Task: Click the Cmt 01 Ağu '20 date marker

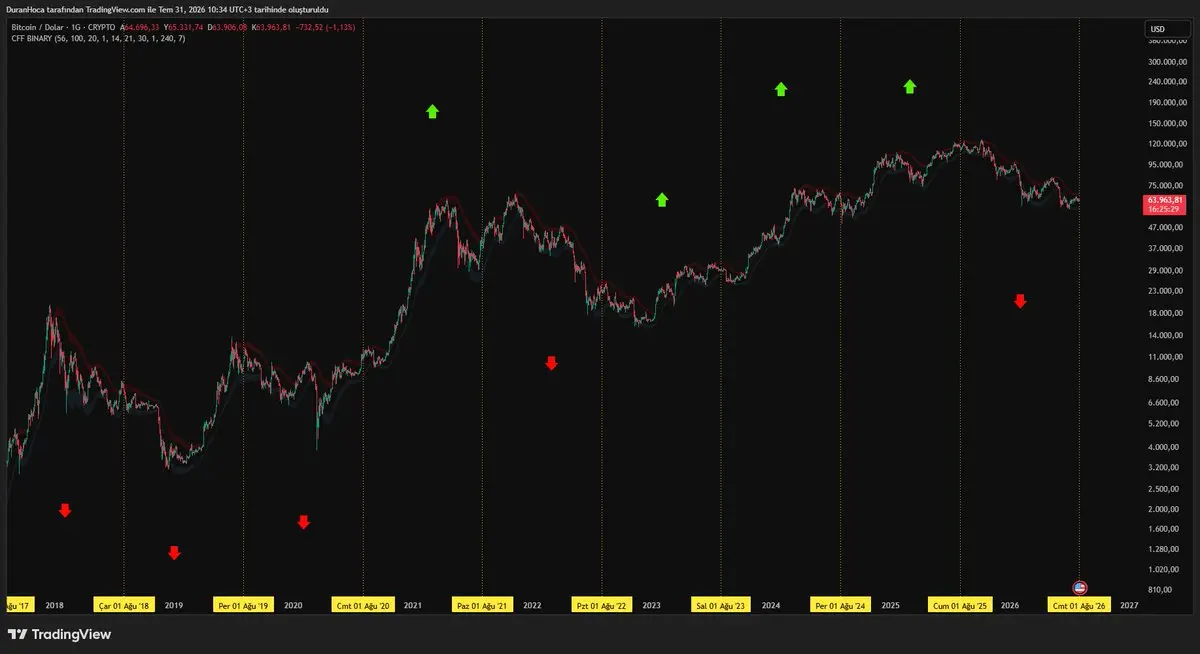Action: [x=363, y=605]
